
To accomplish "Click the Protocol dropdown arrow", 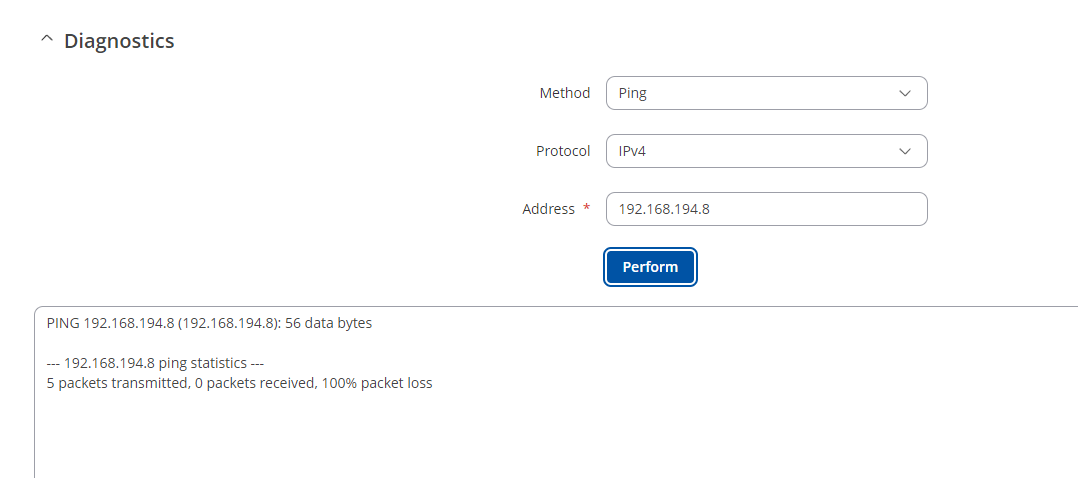I will pos(905,151).
